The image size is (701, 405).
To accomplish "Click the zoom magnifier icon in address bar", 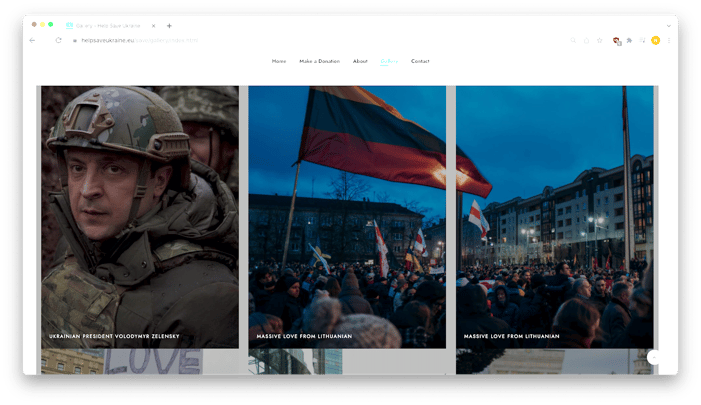I will click(x=573, y=40).
